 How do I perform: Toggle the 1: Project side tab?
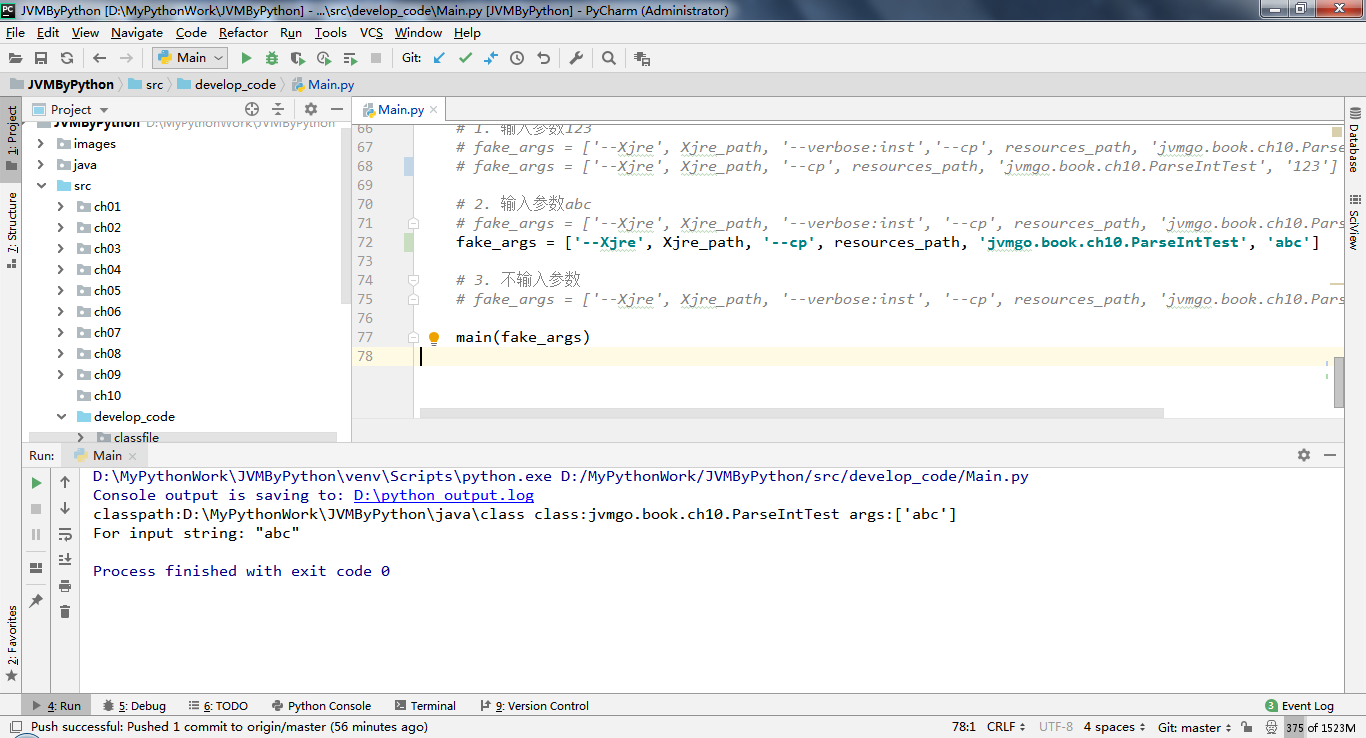[x=11, y=140]
